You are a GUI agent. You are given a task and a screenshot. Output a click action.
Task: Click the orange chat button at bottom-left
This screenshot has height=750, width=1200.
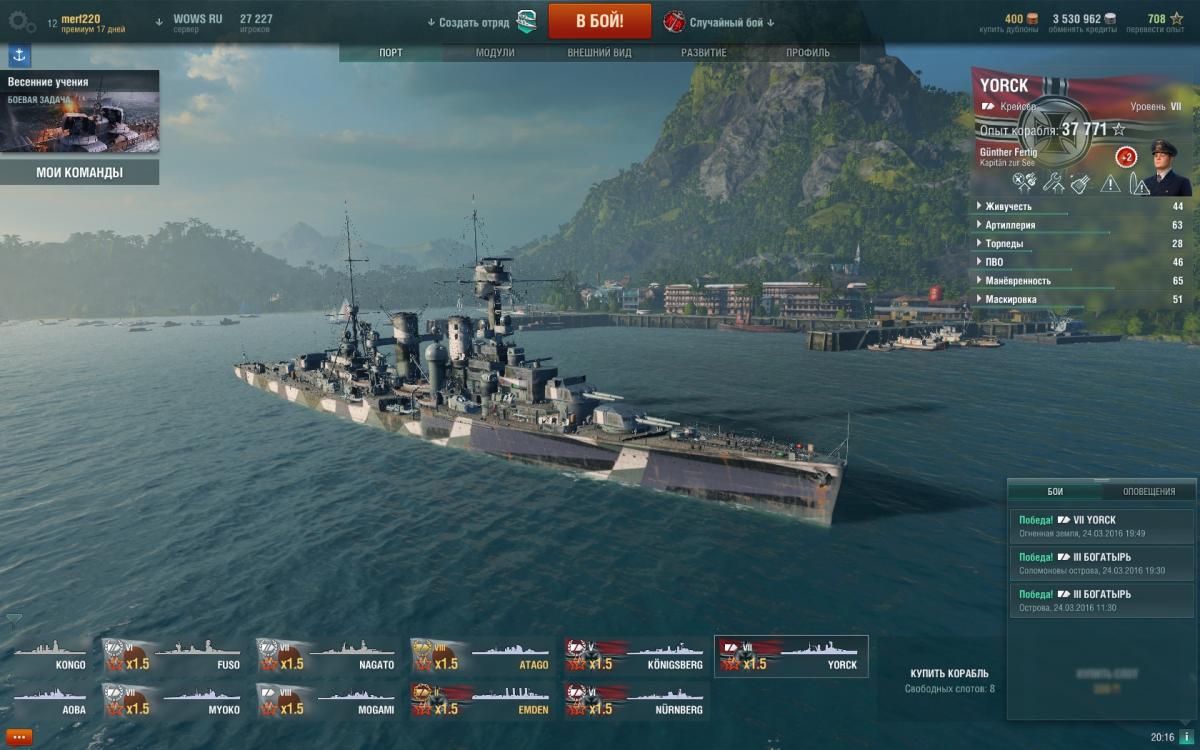click(x=20, y=737)
